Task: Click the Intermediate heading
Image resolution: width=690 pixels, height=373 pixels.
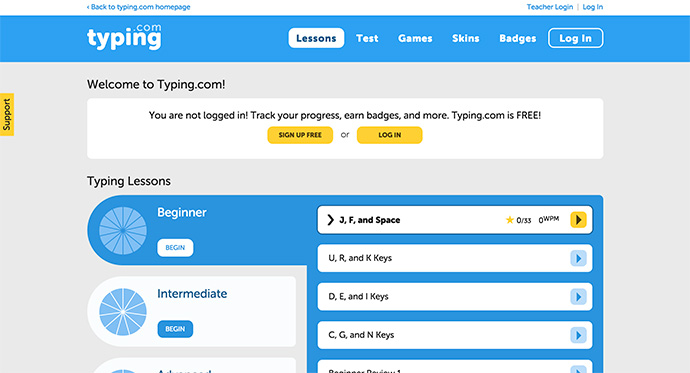Action: click(192, 293)
